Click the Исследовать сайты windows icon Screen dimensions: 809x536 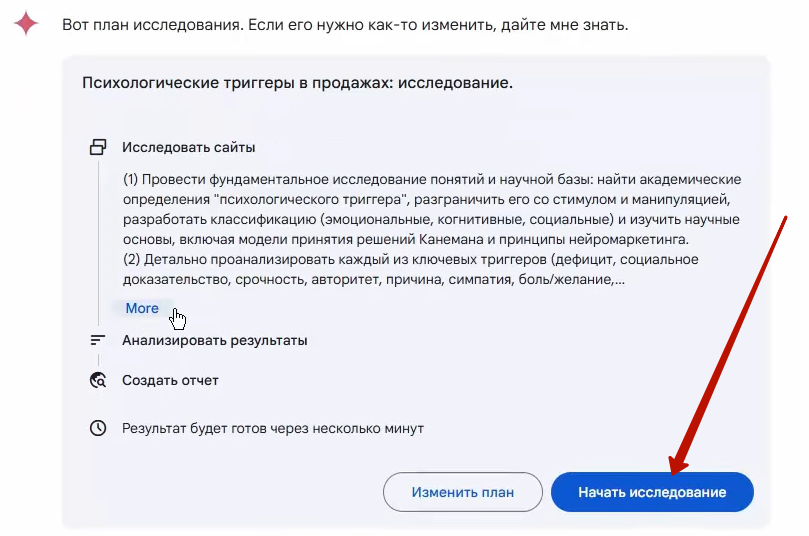point(98,147)
